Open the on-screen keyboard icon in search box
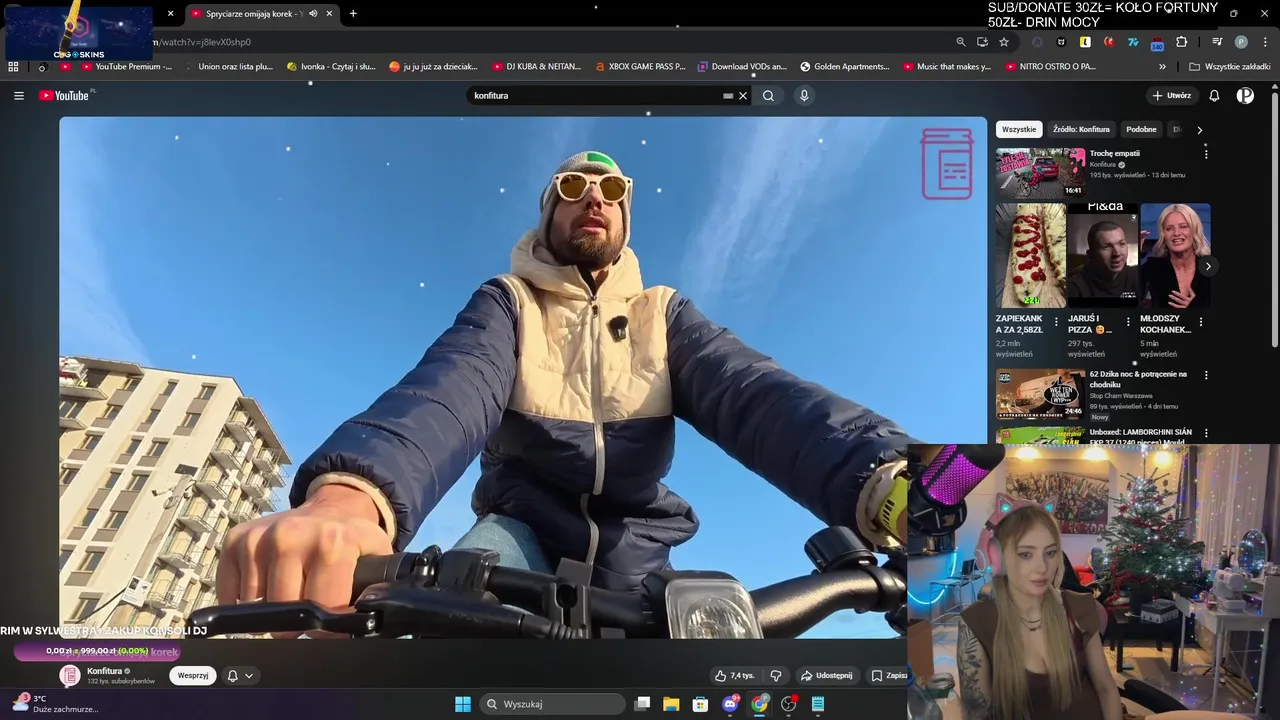1280x720 pixels. point(728,96)
